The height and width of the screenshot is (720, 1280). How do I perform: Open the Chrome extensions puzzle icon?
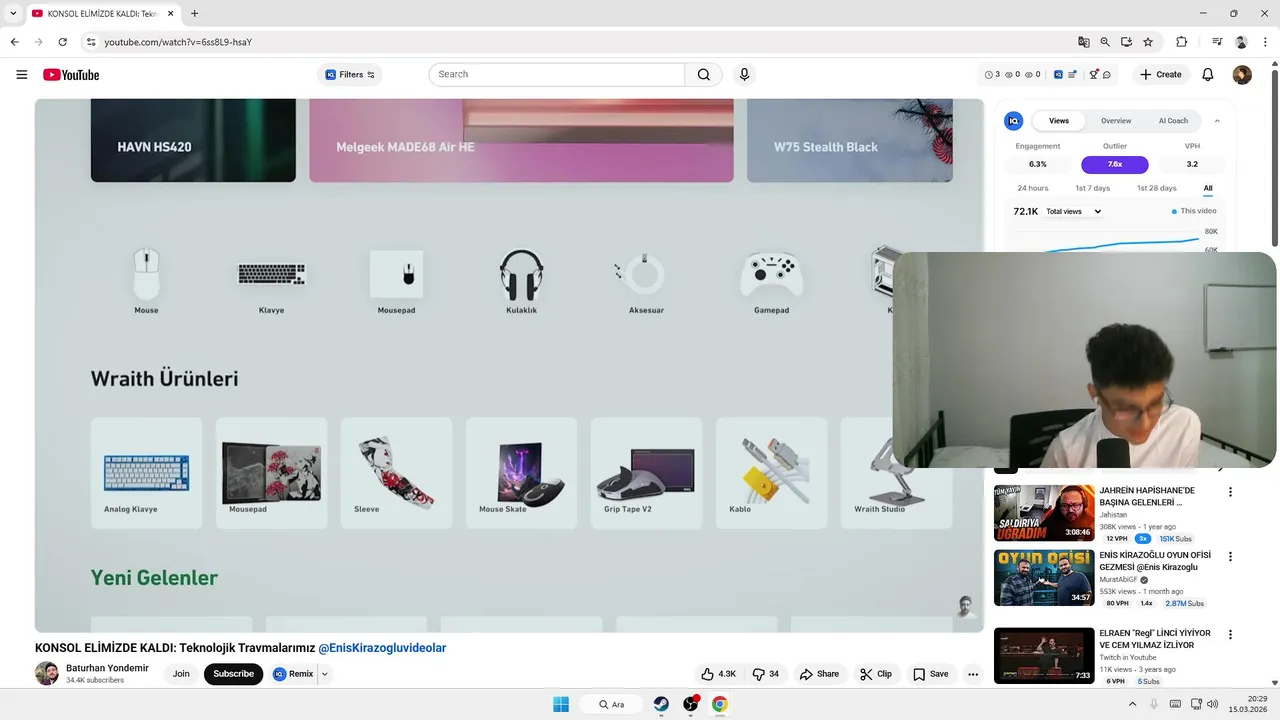click(1182, 42)
